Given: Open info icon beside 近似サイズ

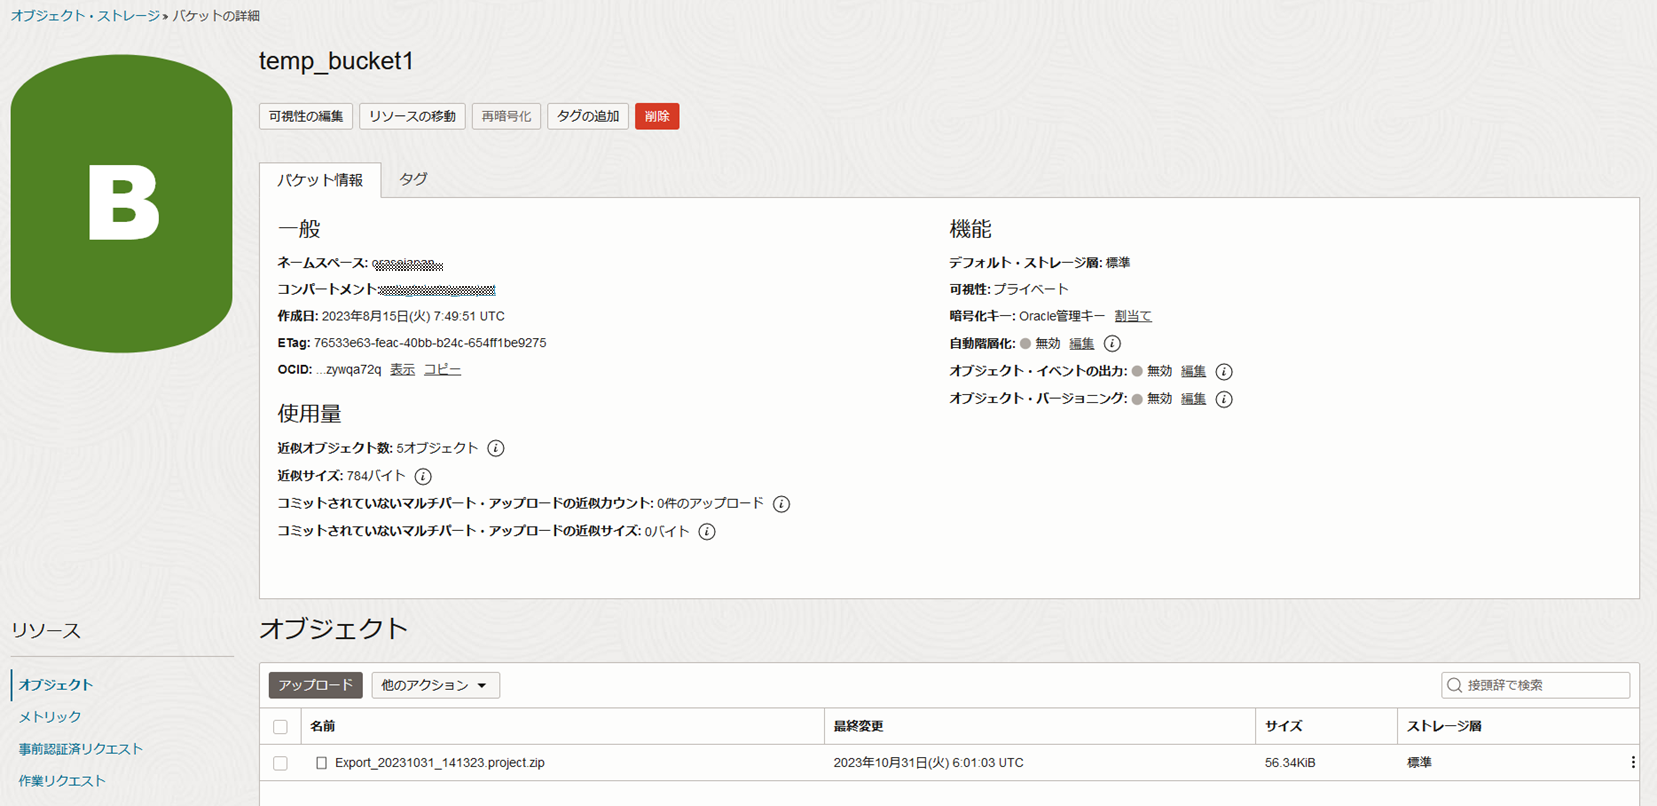Looking at the screenshot, I should click(423, 476).
